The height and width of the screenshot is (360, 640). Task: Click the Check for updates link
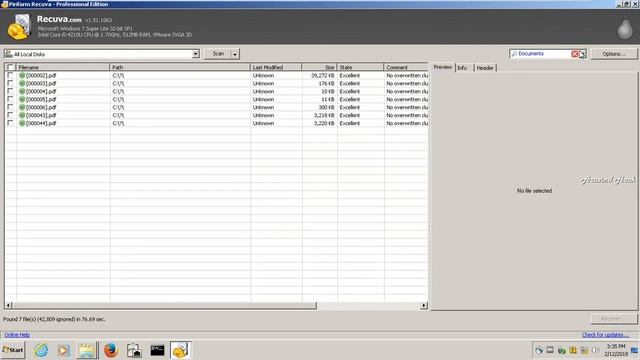point(605,335)
